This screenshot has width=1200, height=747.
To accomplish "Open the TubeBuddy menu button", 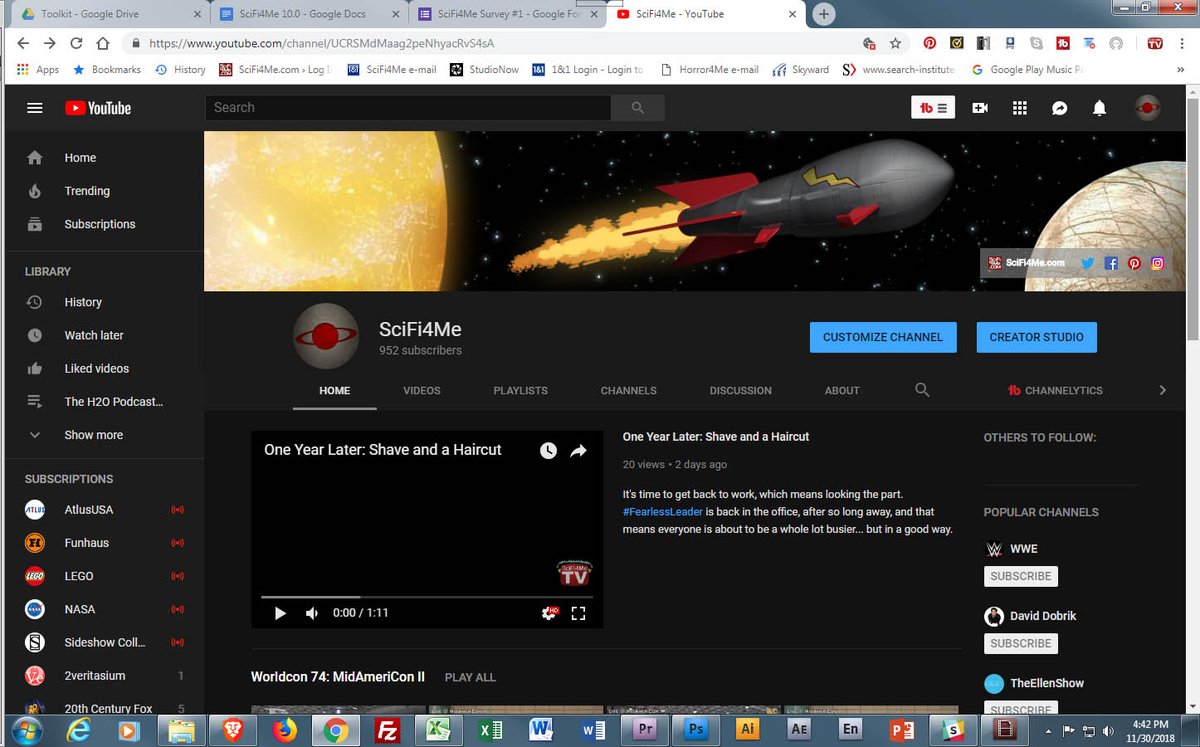I will point(933,108).
